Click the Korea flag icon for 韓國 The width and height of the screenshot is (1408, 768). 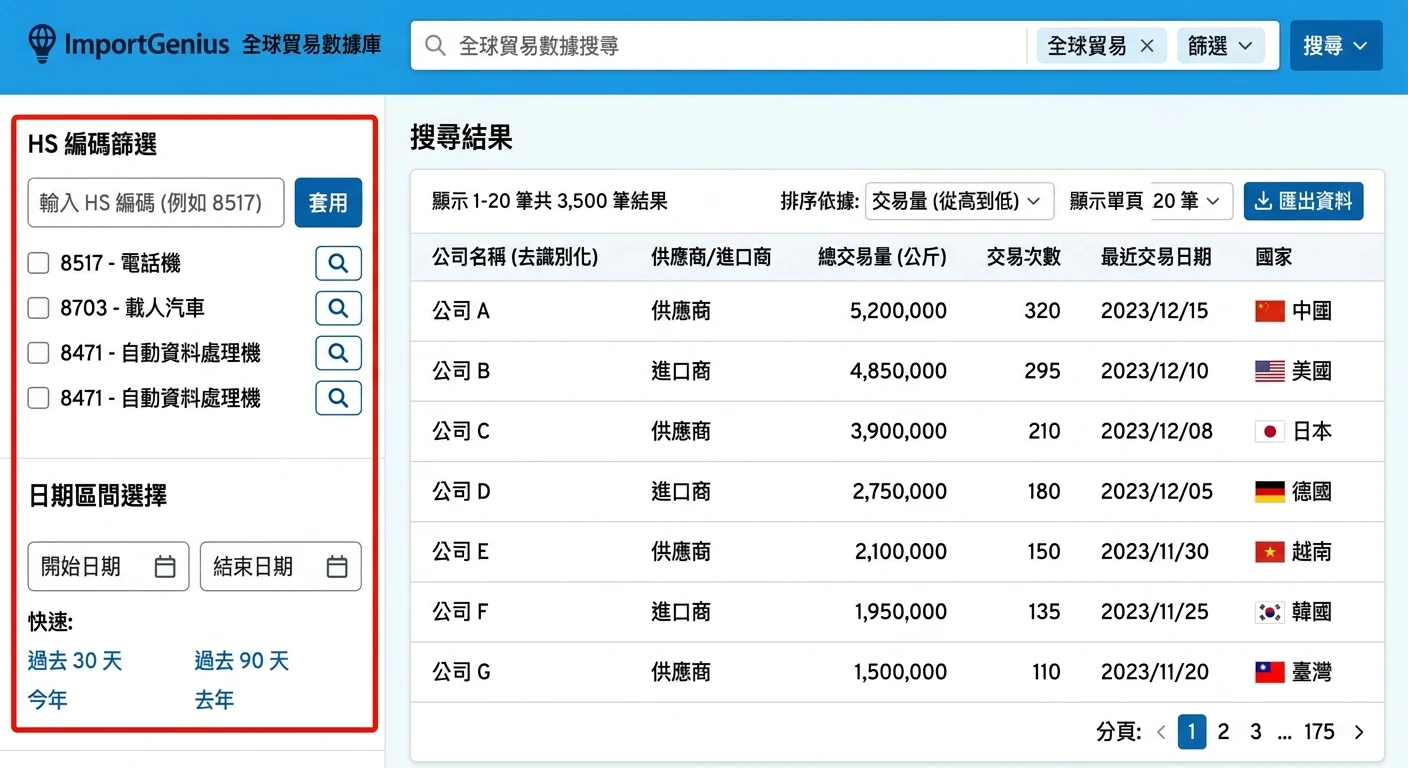(1269, 611)
